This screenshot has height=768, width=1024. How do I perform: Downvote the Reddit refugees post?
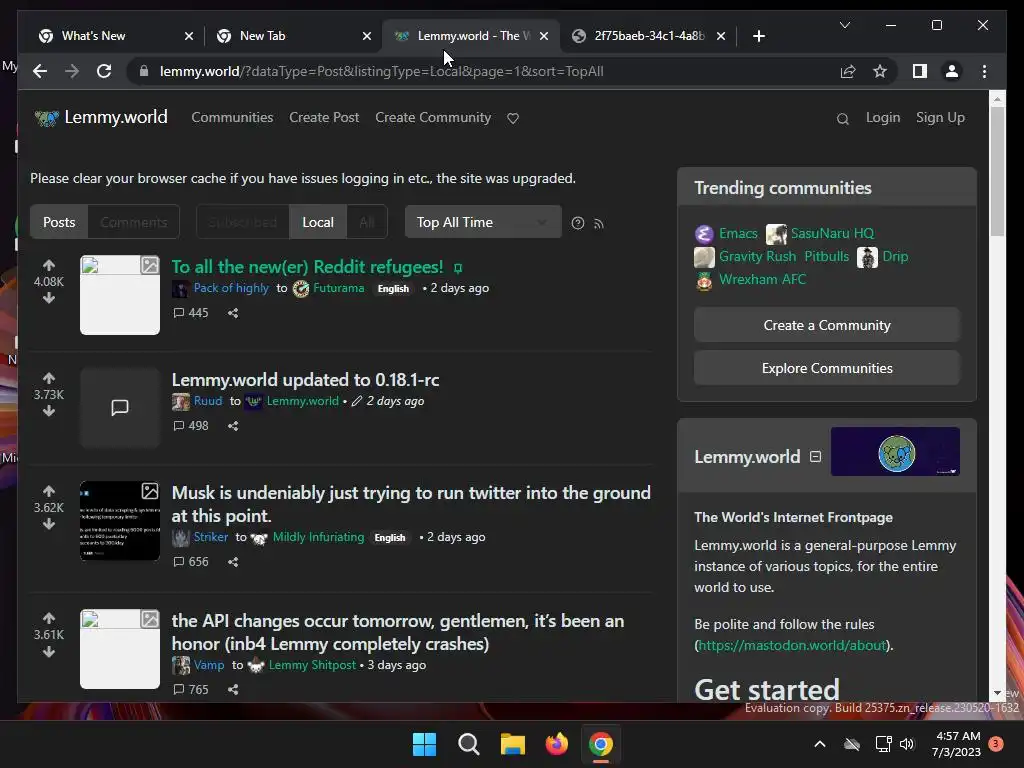[x=49, y=298]
